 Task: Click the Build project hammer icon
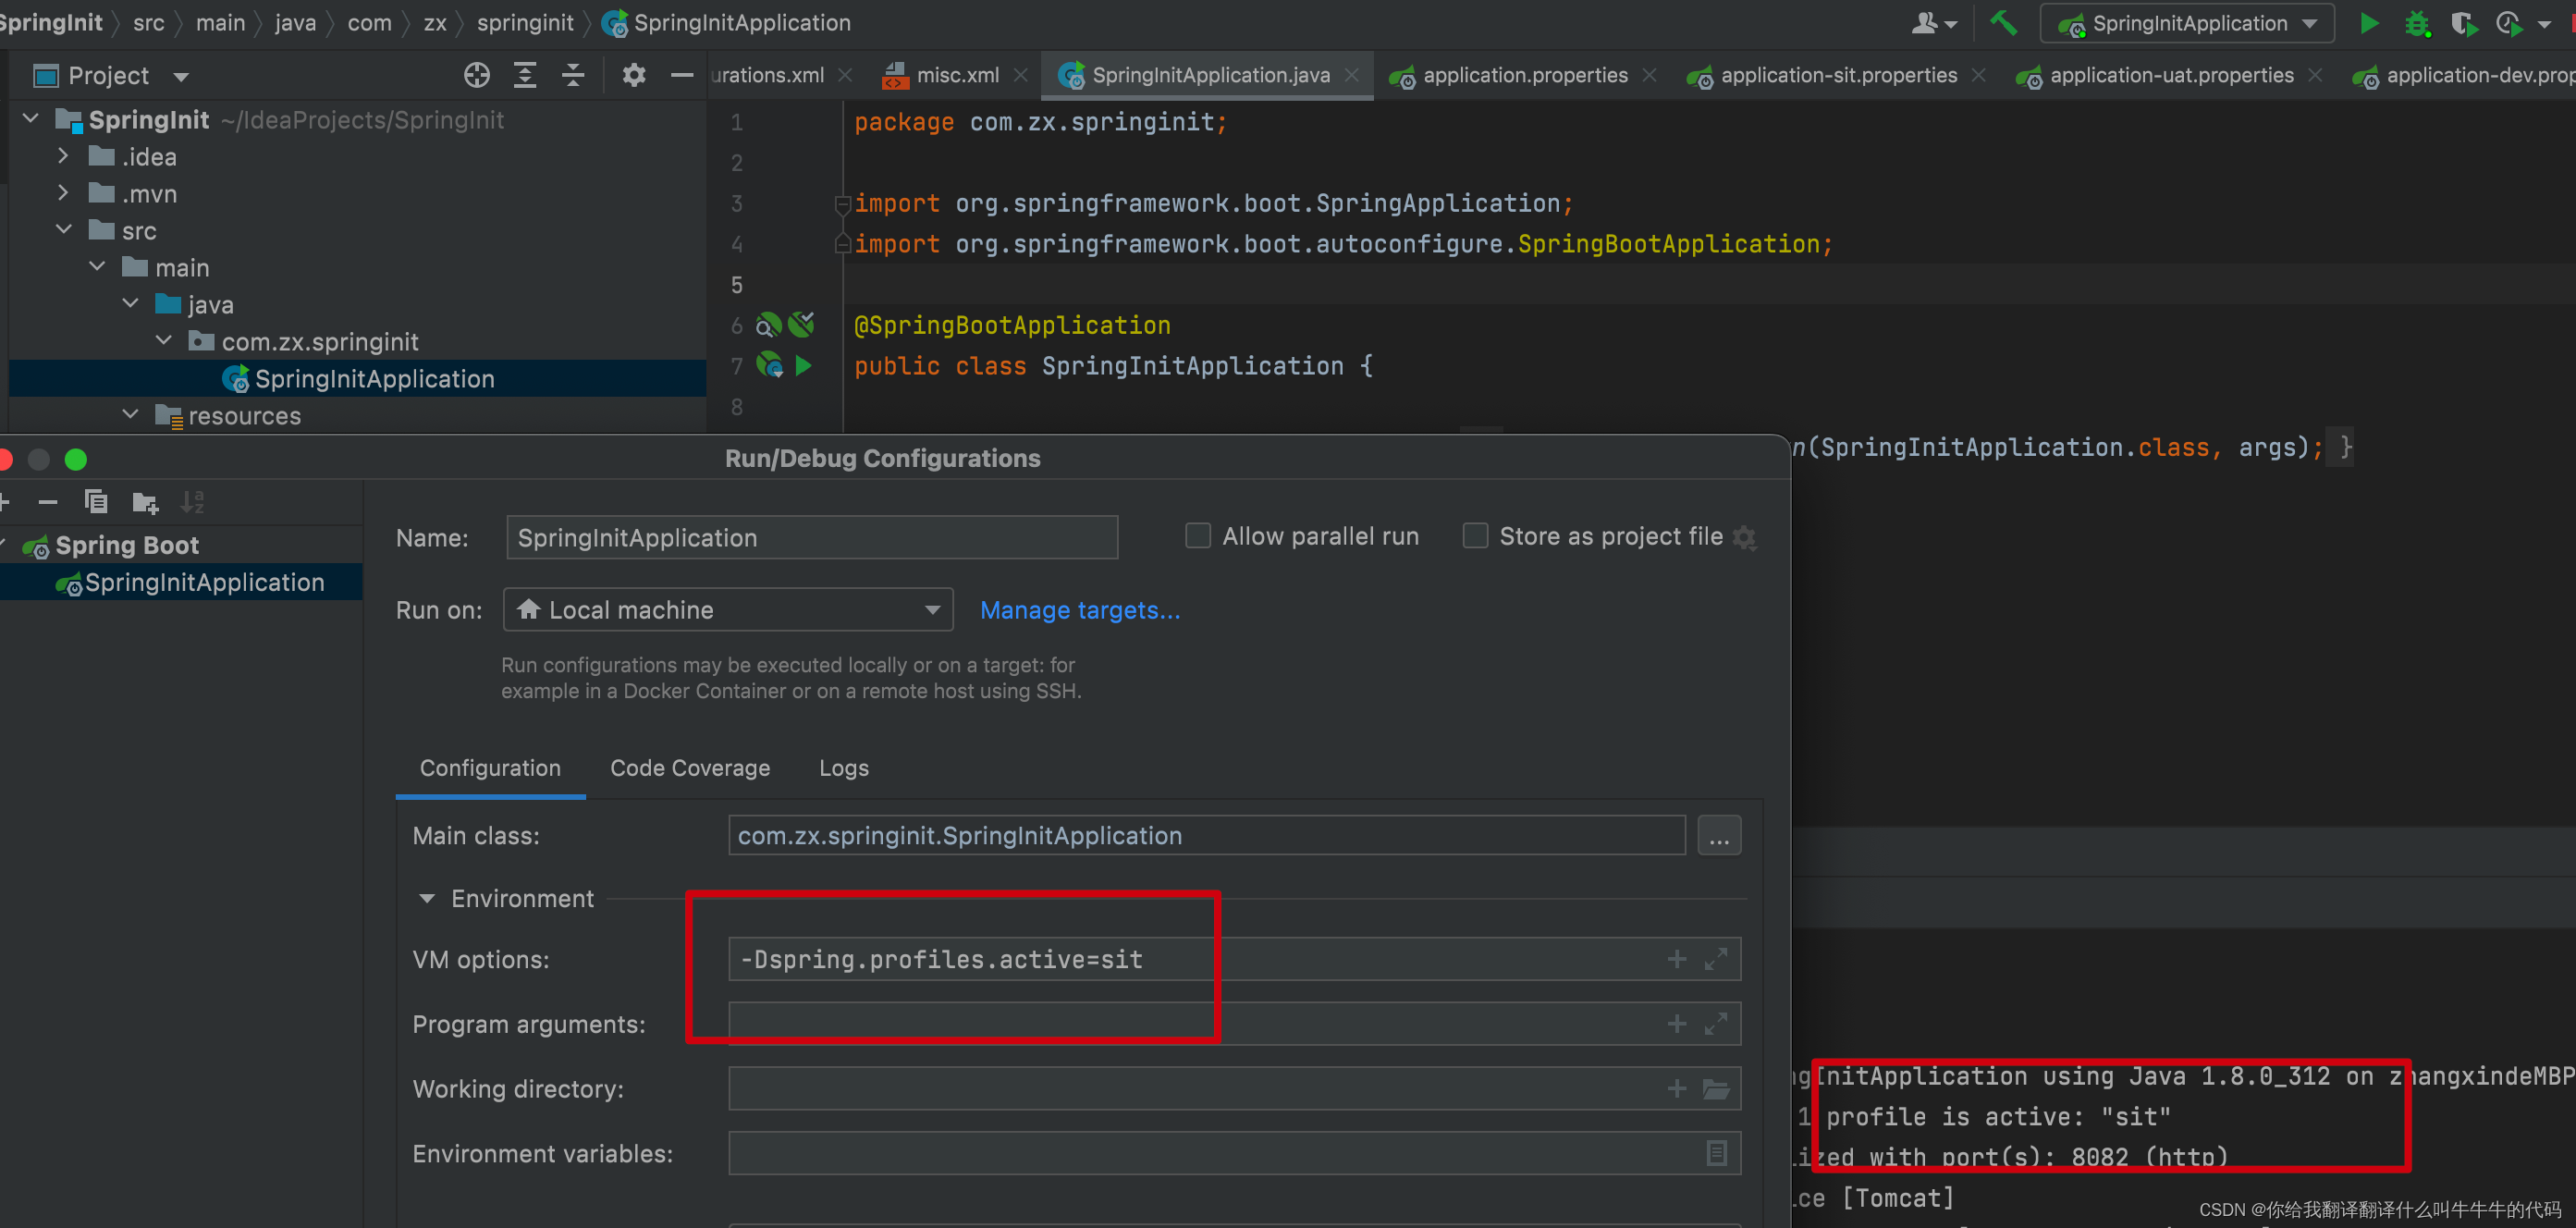tap(2003, 23)
